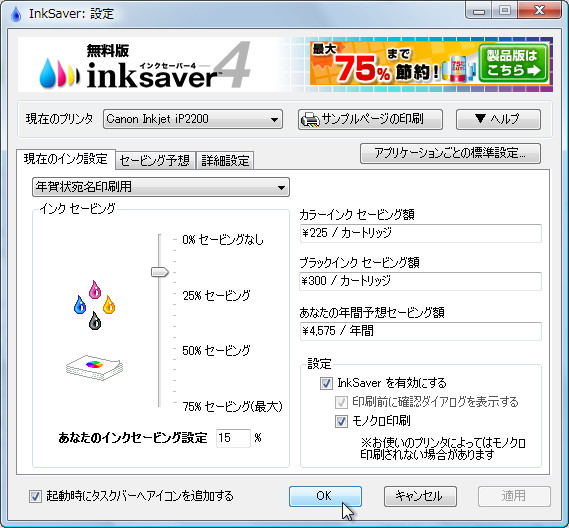Click the 0% セービングなし label

click(x=223, y=240)
